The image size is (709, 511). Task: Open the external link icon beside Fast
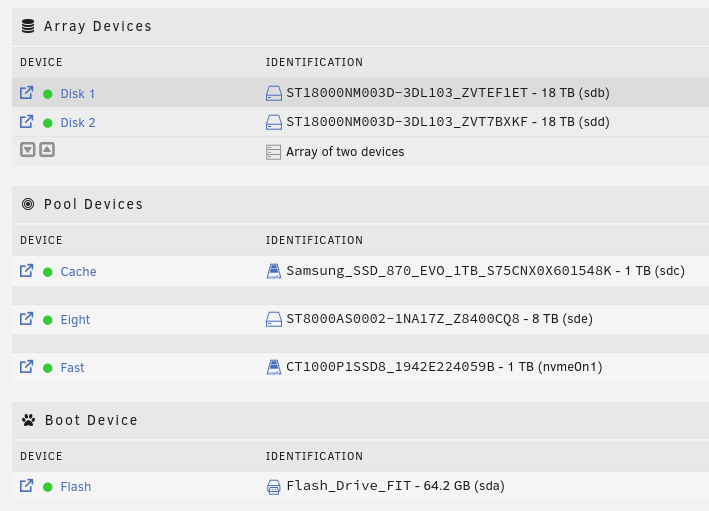pos(26,367)
